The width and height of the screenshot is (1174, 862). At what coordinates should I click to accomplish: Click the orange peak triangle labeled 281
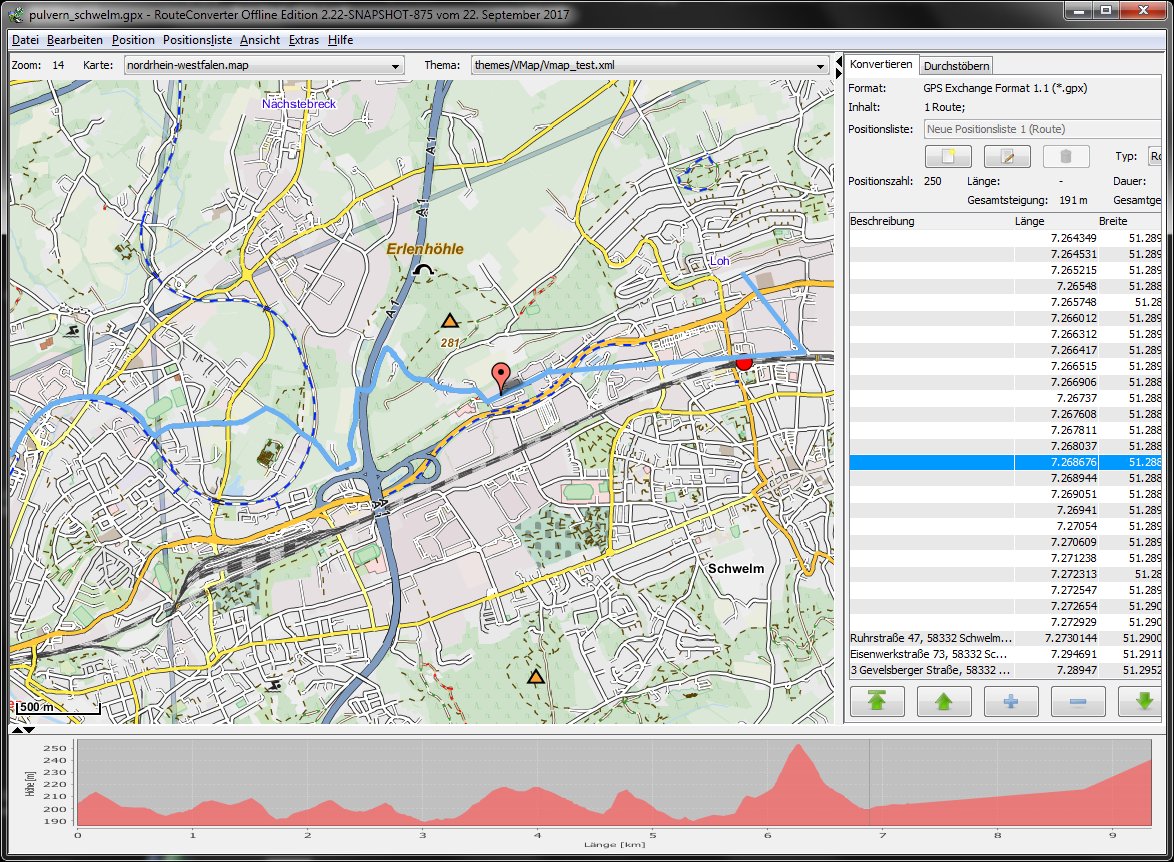click(450, 322)
